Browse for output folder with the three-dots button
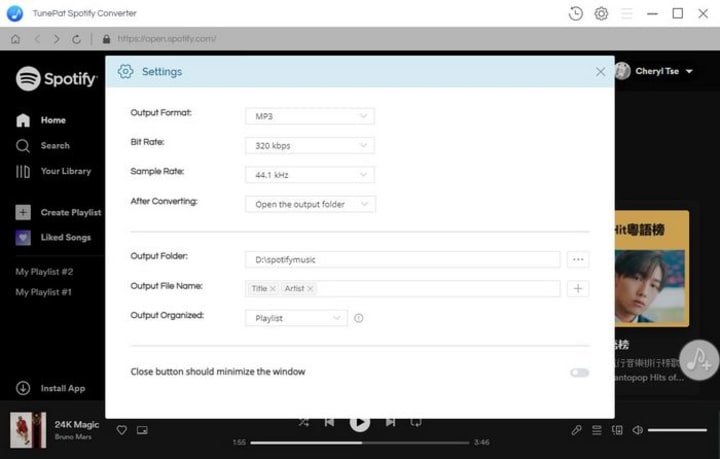Screen dimensions: 720x459 pos(578,259)
